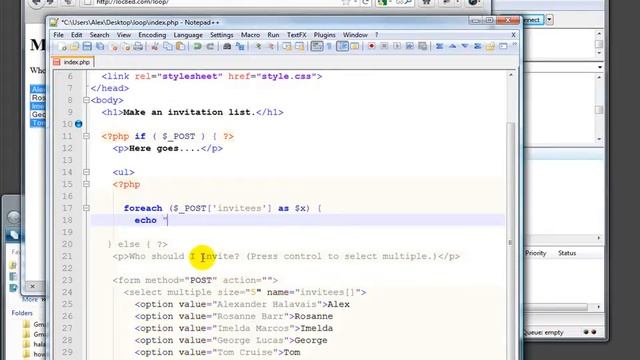
Task: Save the file using toolbar Save icon
Action: click(87, 47)
